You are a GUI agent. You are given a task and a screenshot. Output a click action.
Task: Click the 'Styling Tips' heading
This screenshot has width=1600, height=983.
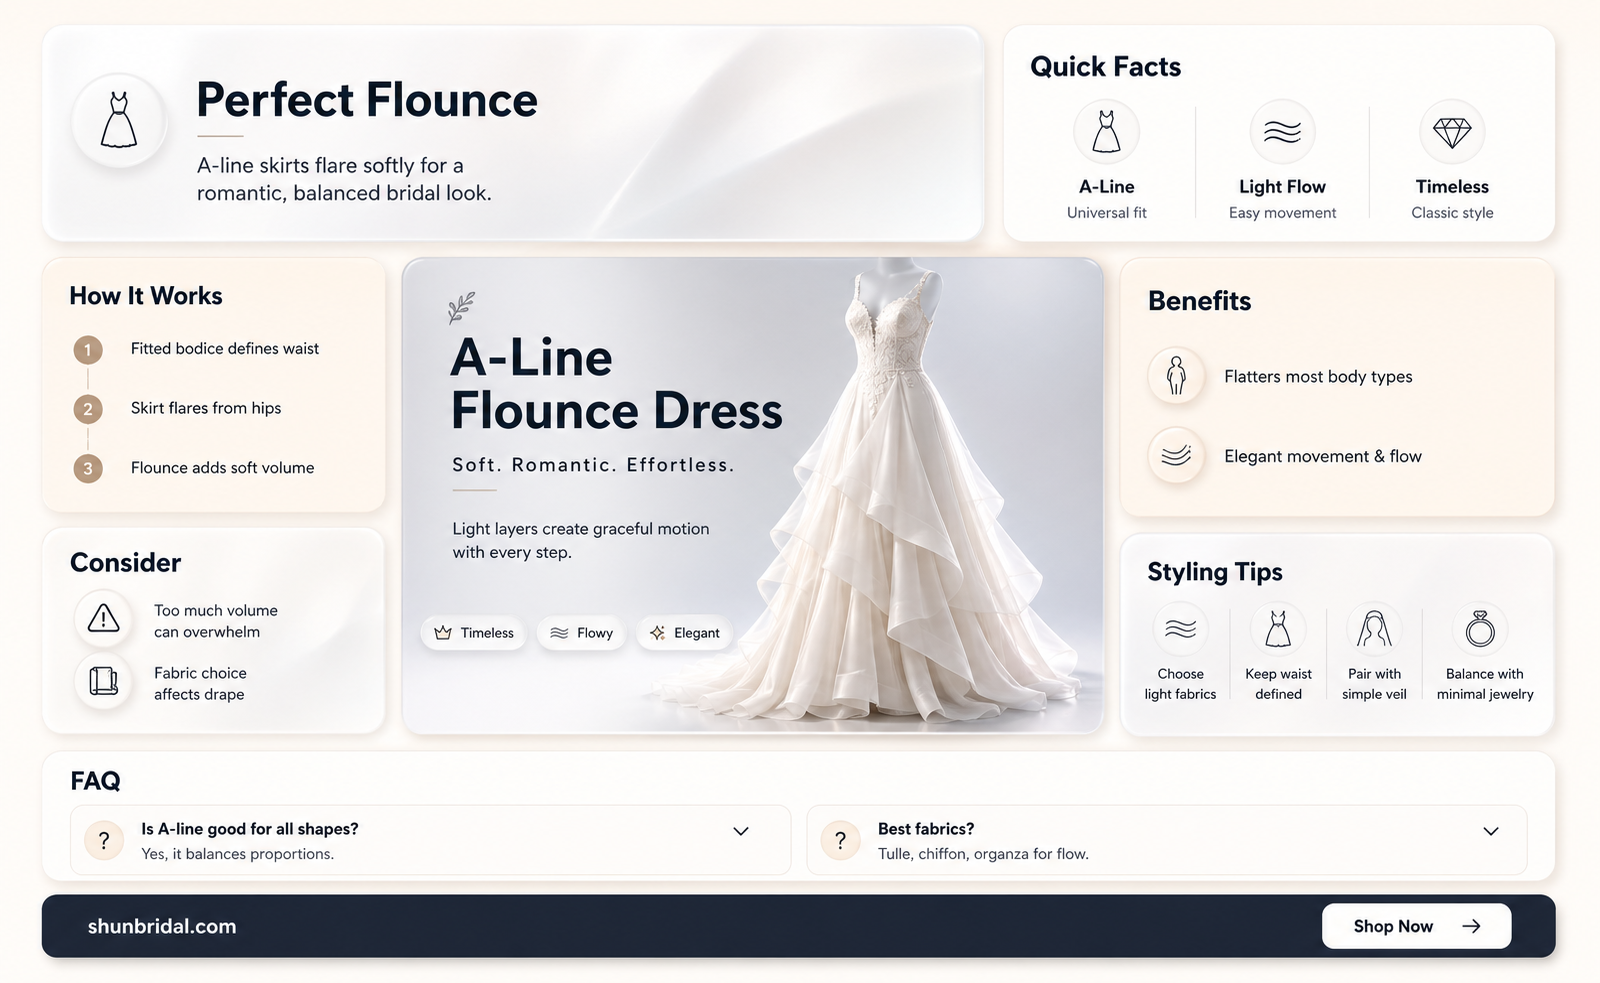pyautogui.click(x=1214, y=572)
